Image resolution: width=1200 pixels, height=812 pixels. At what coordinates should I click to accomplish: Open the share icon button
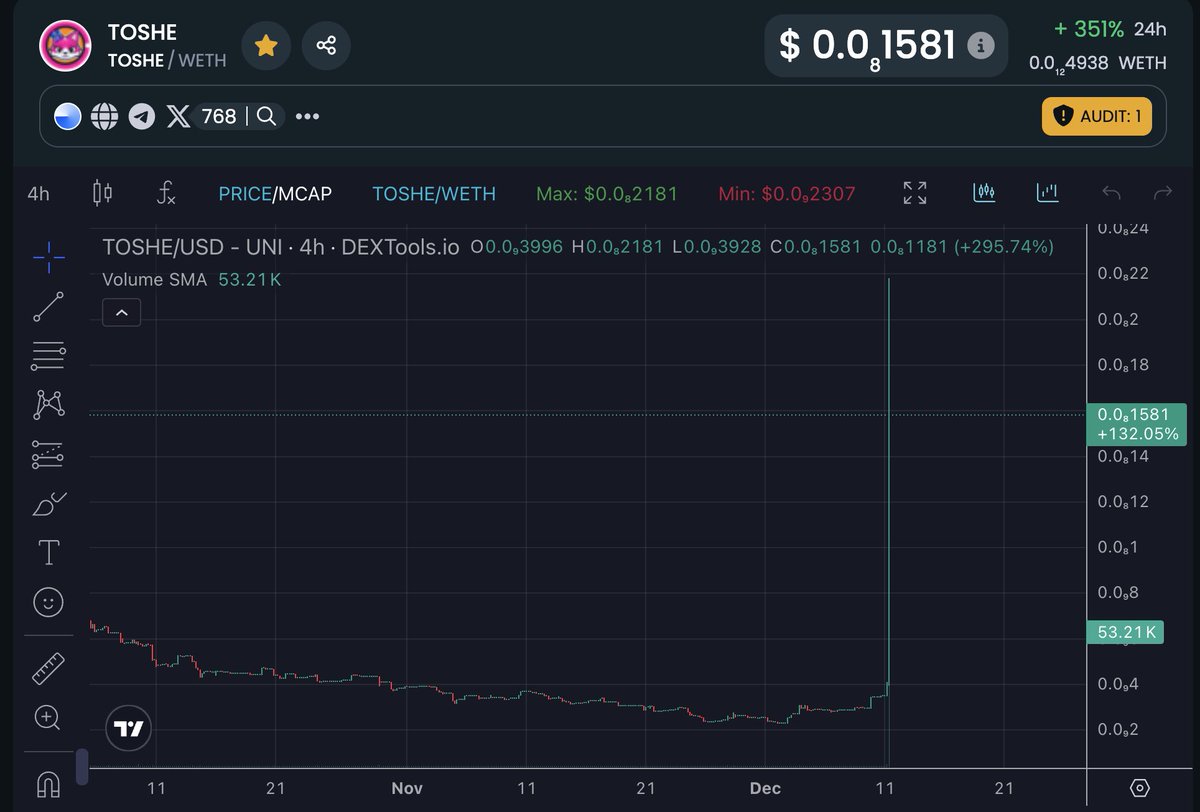(x=326, y=45)
